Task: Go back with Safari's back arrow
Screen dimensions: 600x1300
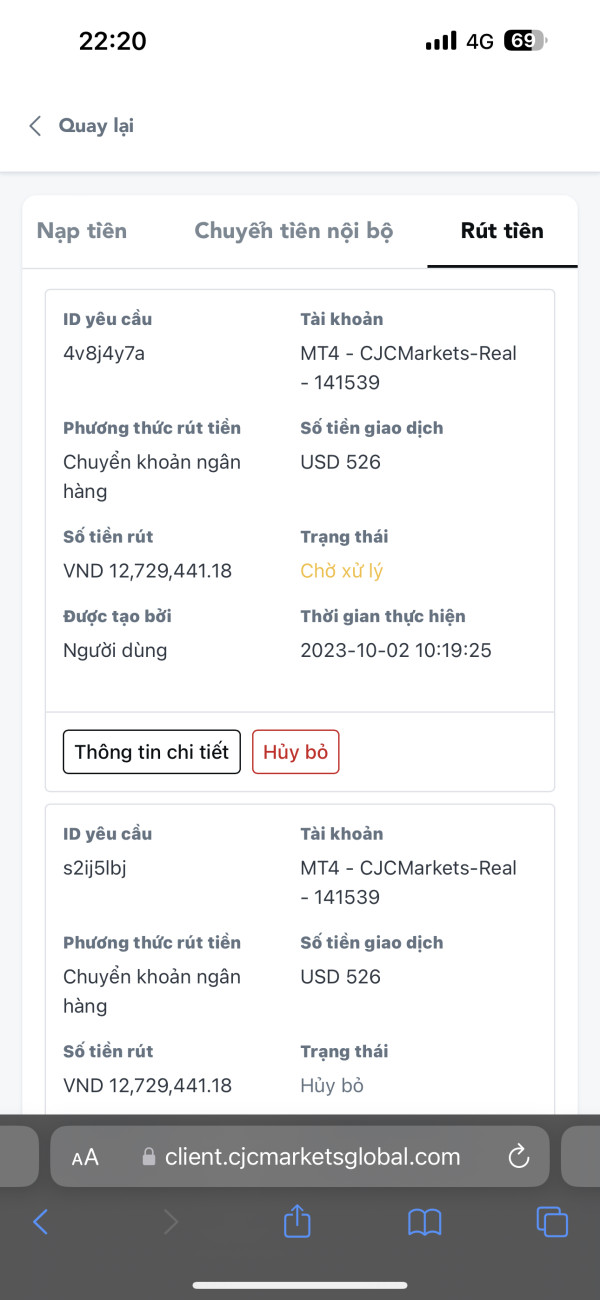Action: point(41,1221)
